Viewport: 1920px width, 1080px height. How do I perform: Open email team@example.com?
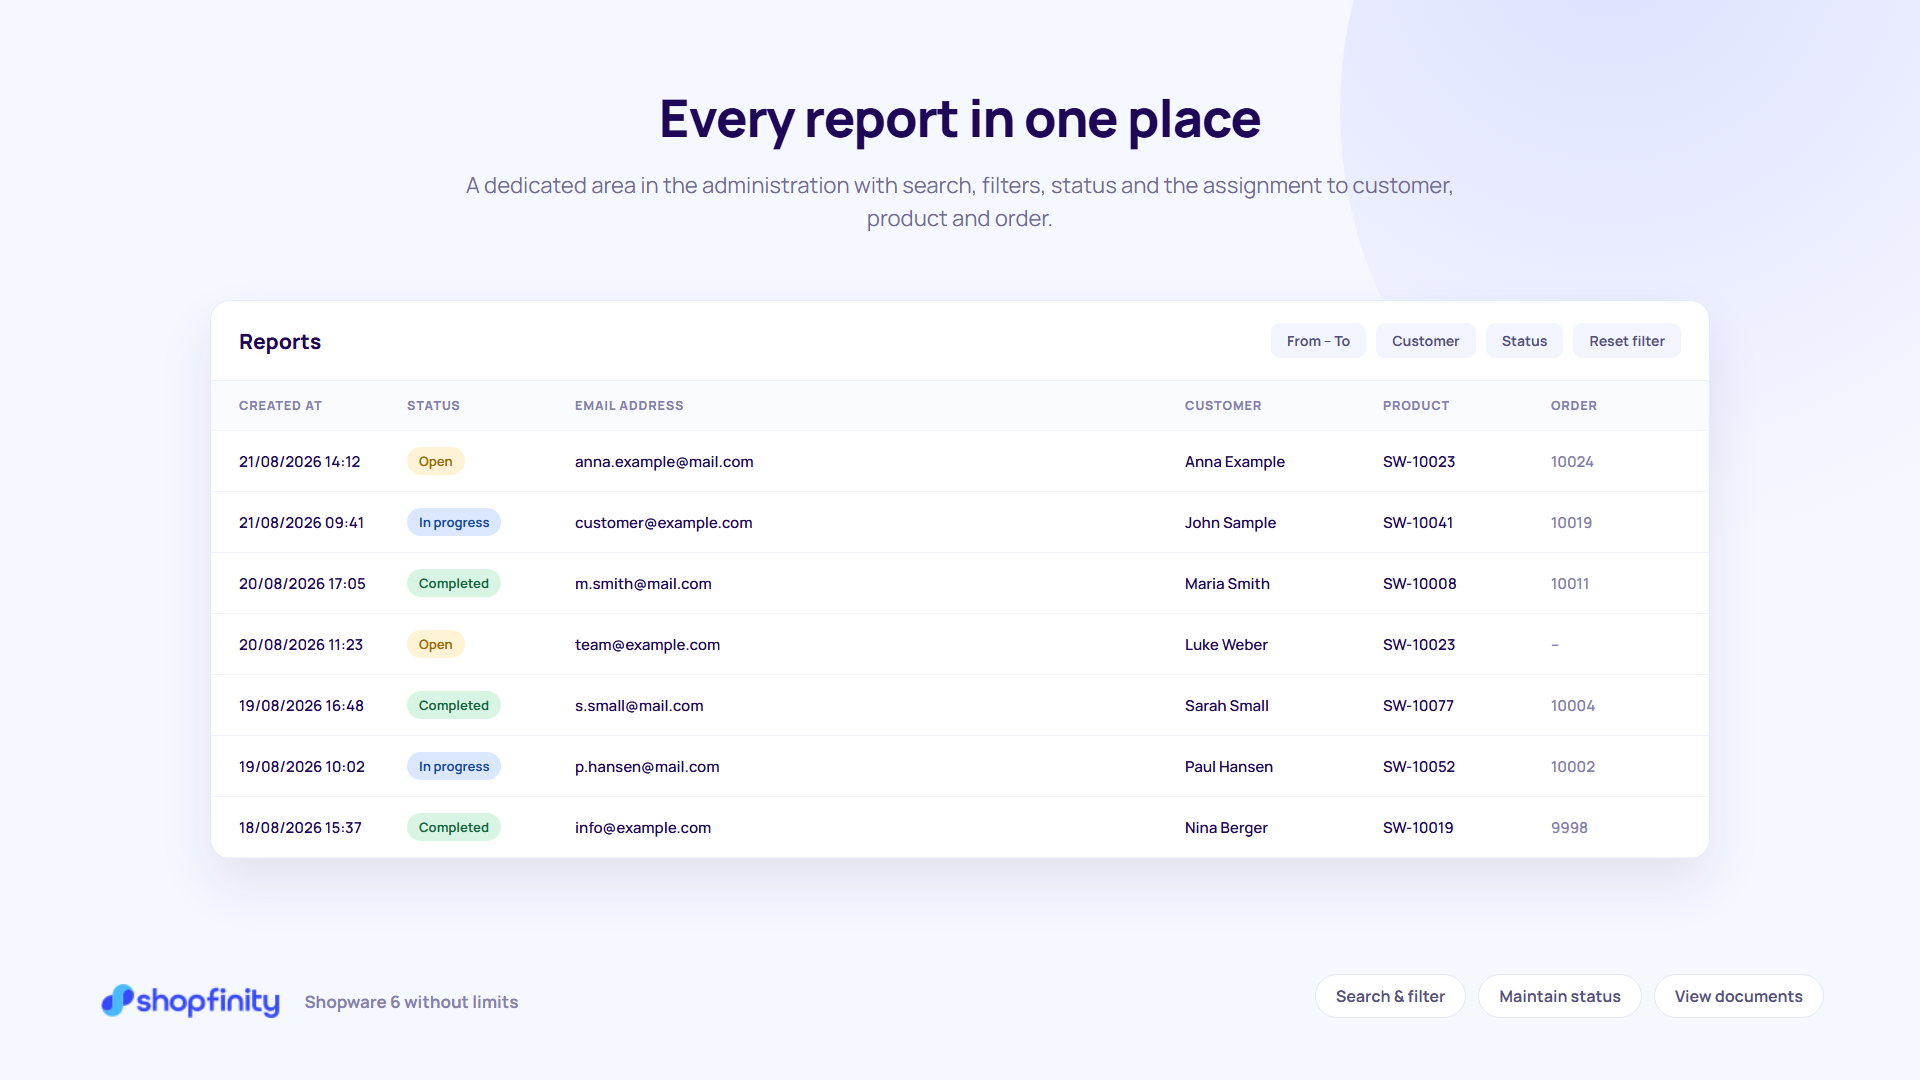(647, 645)
